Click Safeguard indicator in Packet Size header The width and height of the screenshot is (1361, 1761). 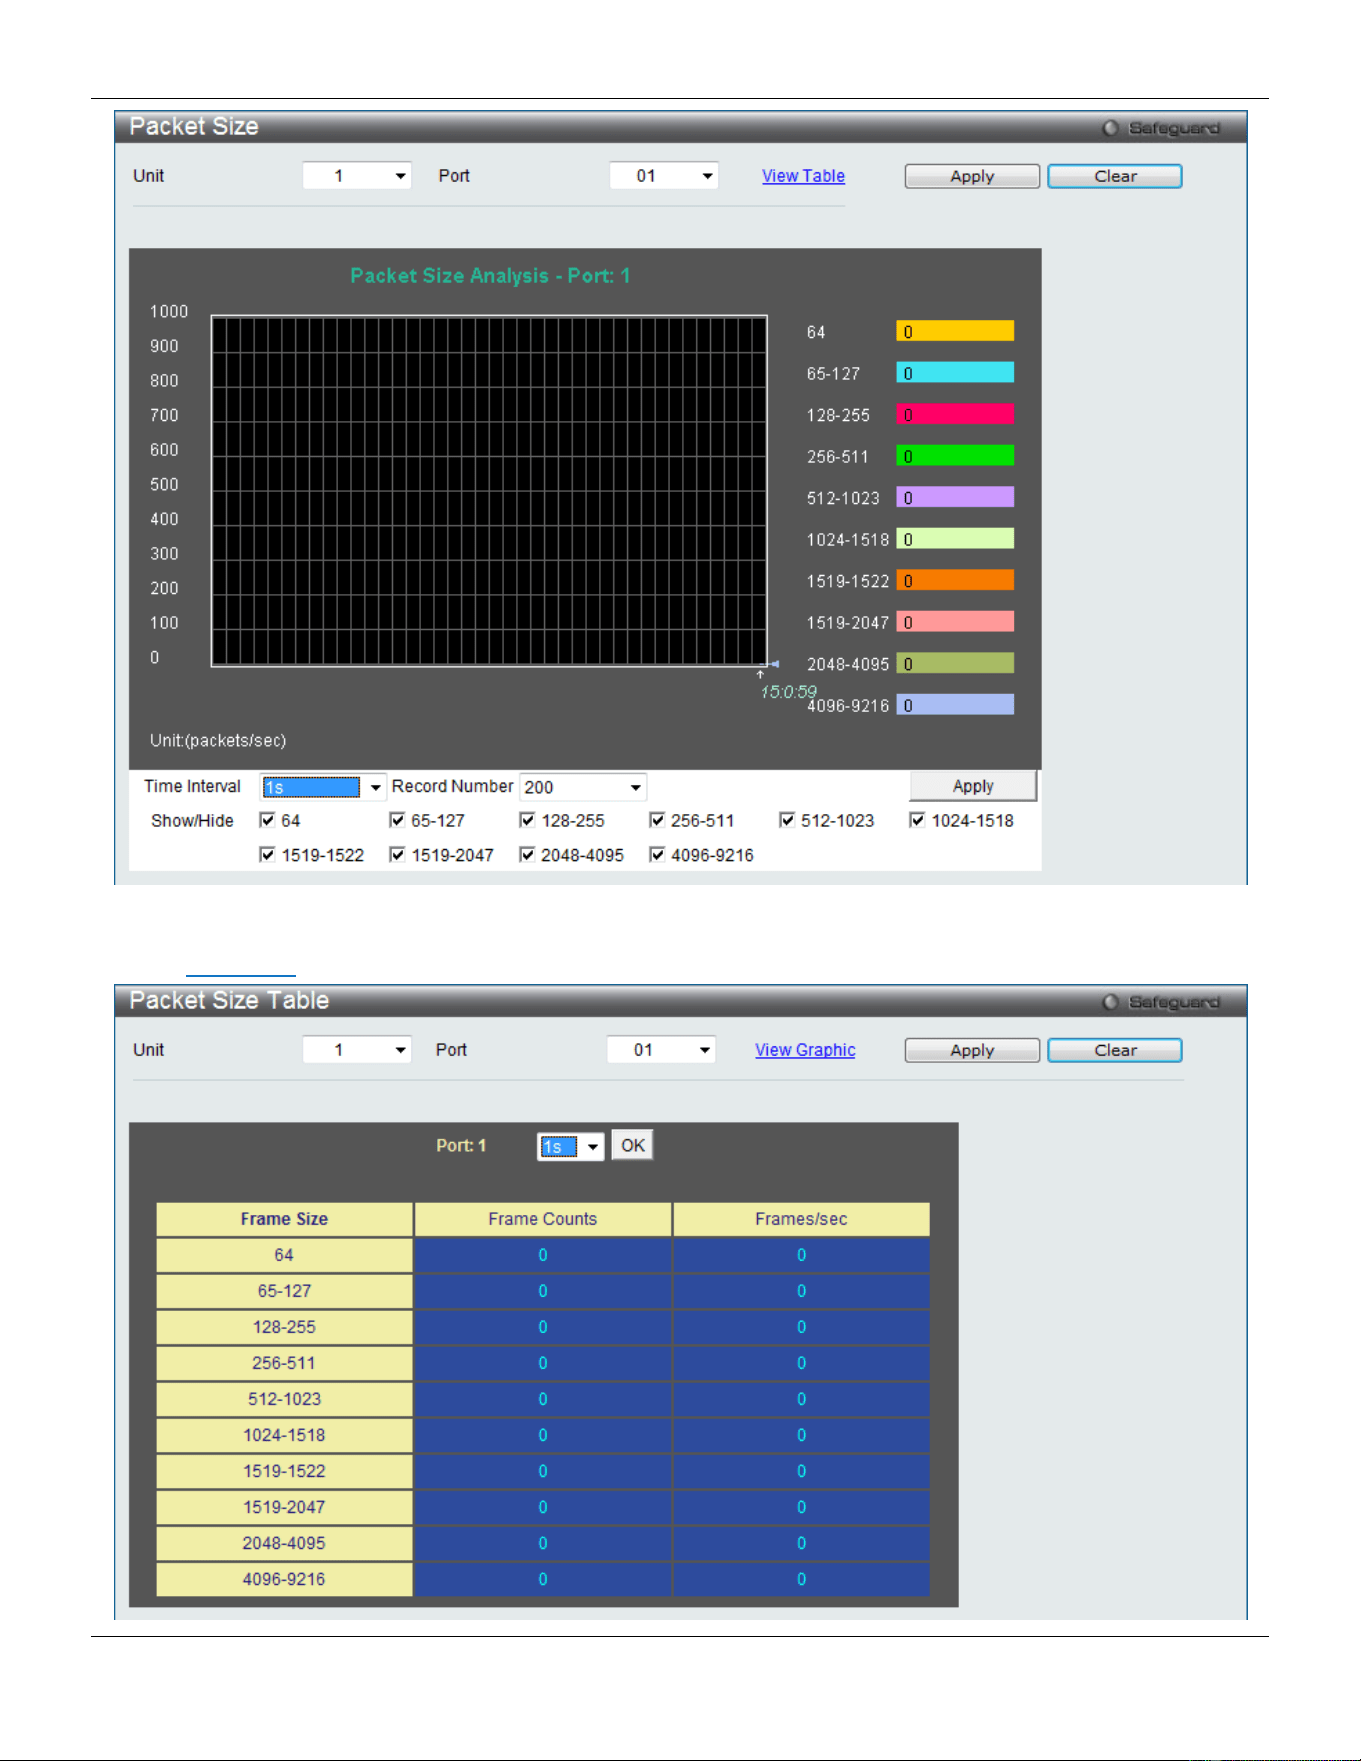point(1161,128)
